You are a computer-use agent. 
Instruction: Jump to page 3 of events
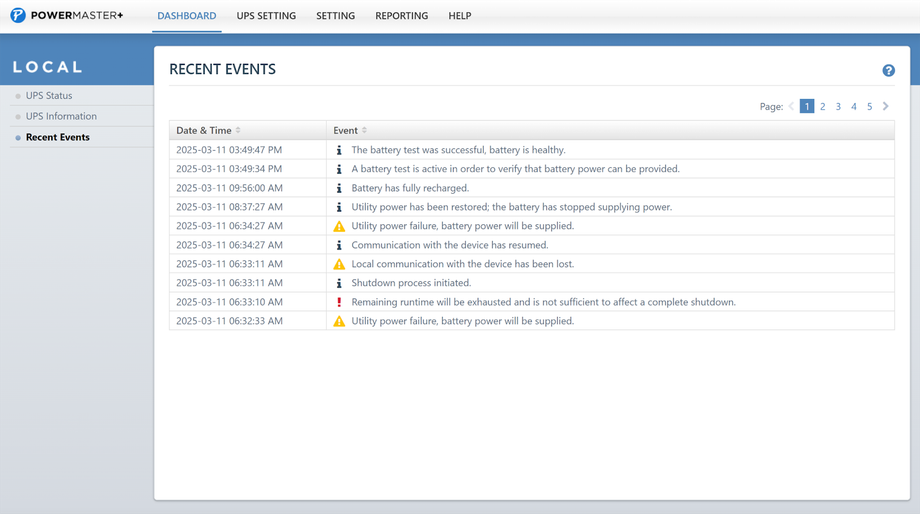838,106
